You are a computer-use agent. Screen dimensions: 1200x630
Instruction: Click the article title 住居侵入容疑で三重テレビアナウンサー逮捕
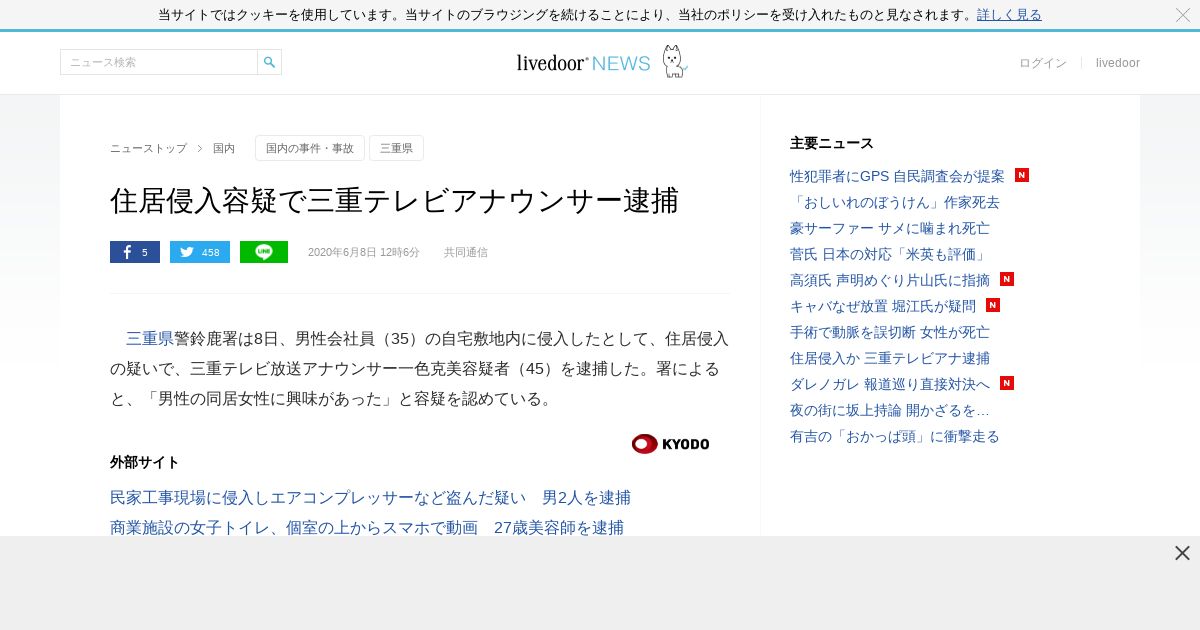coord(394,201)
